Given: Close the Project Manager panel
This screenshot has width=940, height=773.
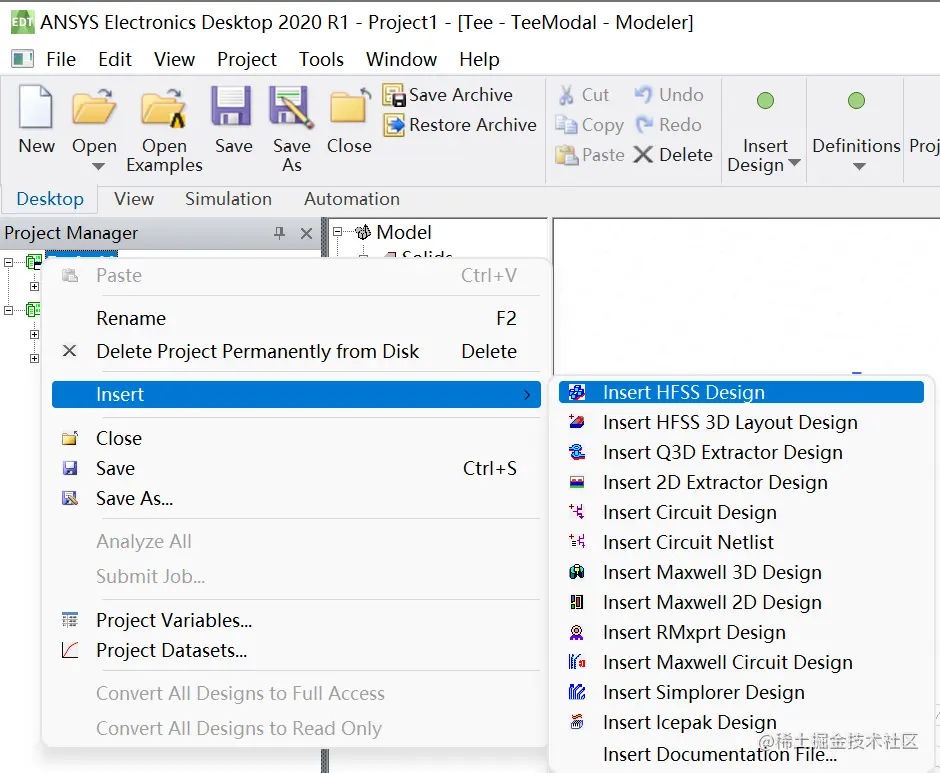Looking at the screenshot, I should pos(306,233).
